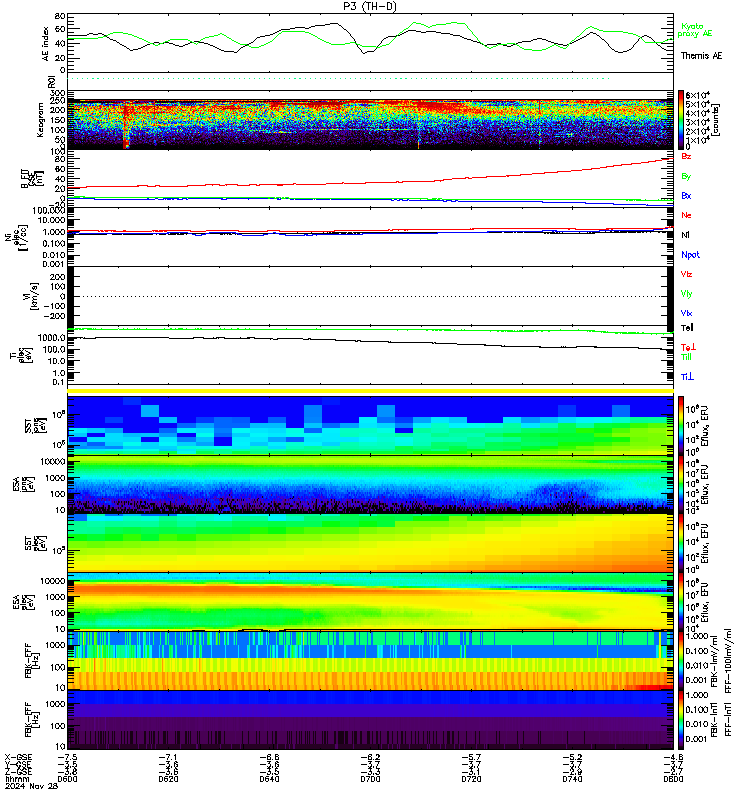Click the FFF-100lmV/ml color bar label

[728, 660]
